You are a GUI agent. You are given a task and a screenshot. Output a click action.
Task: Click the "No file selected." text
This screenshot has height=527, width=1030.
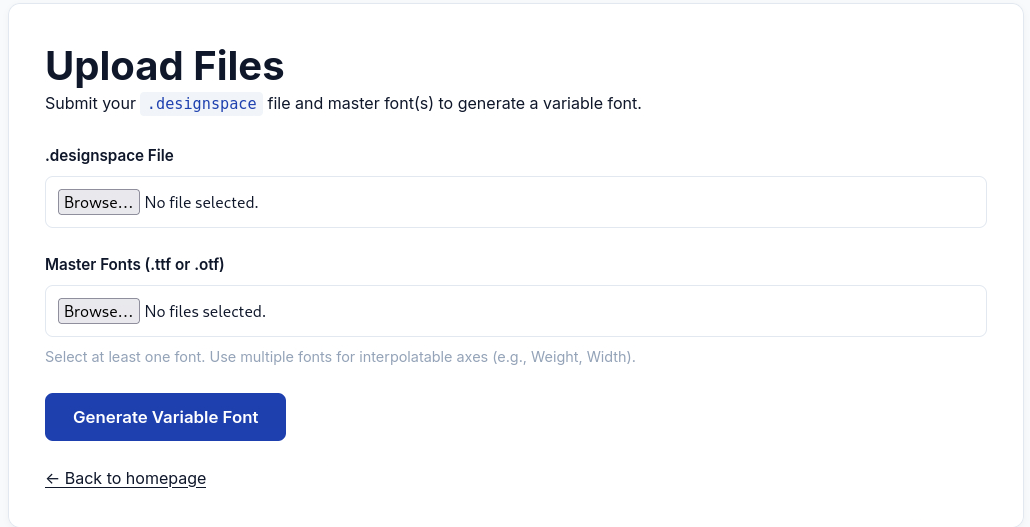[201, 202]
